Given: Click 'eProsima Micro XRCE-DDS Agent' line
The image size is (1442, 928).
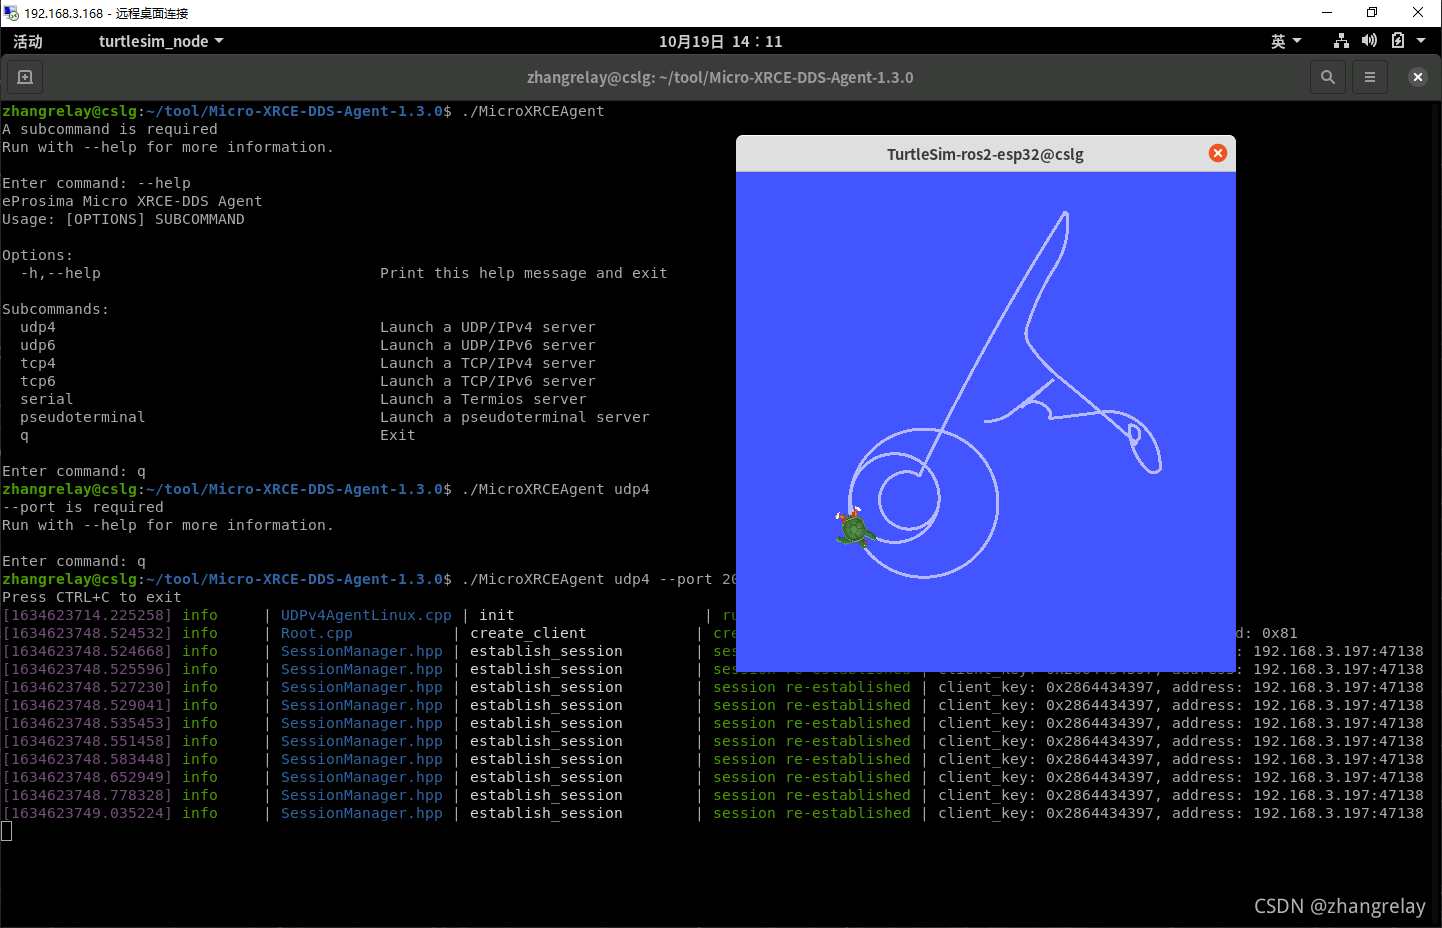Looking at the screenshot, I should (x=132, y=201).
